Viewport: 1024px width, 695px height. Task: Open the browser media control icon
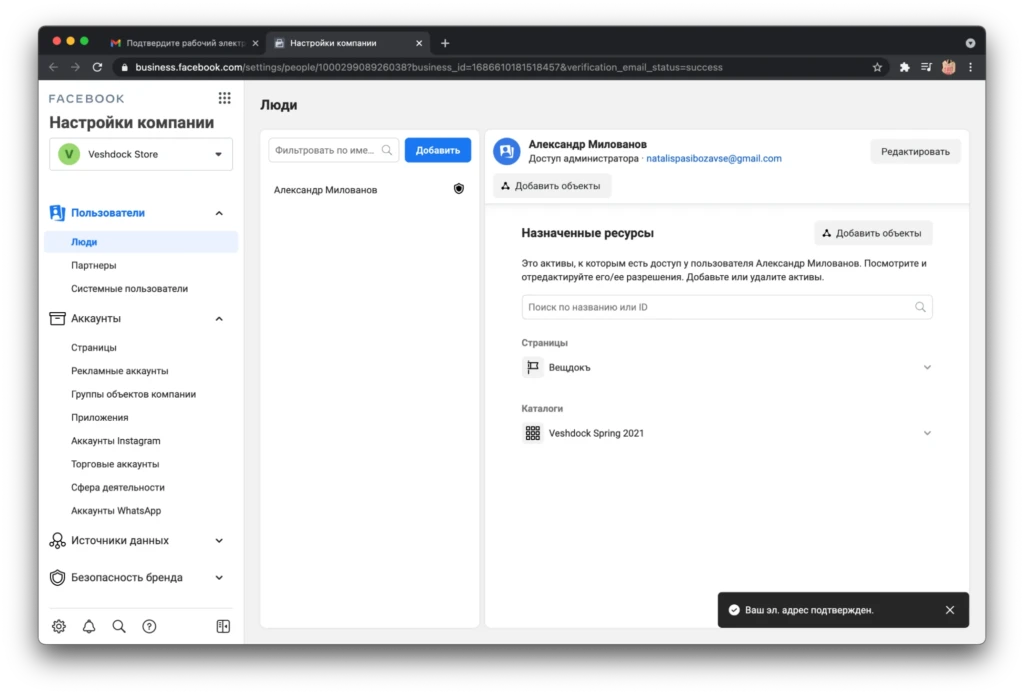[926, 67]
